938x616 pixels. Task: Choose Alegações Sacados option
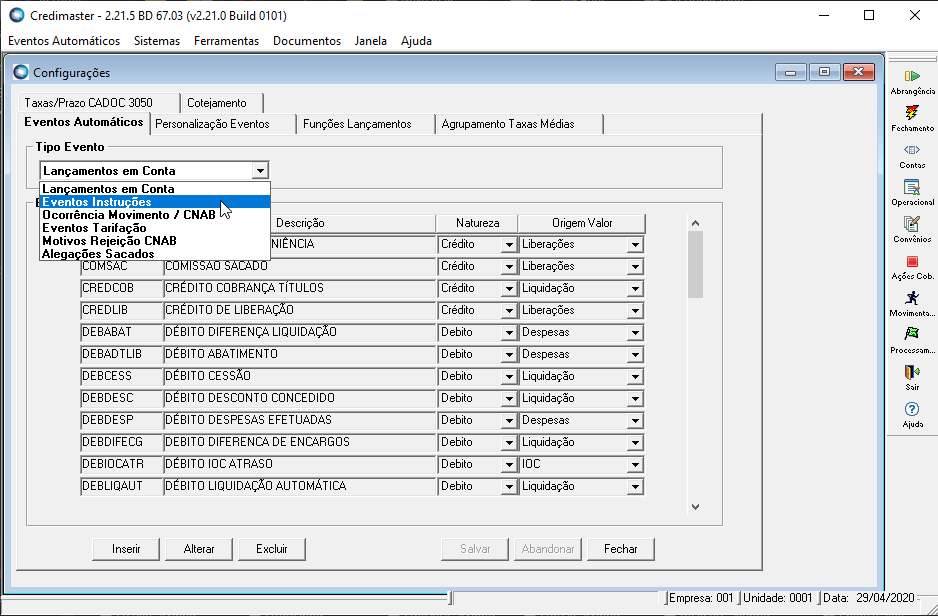[x=155, y=254]
